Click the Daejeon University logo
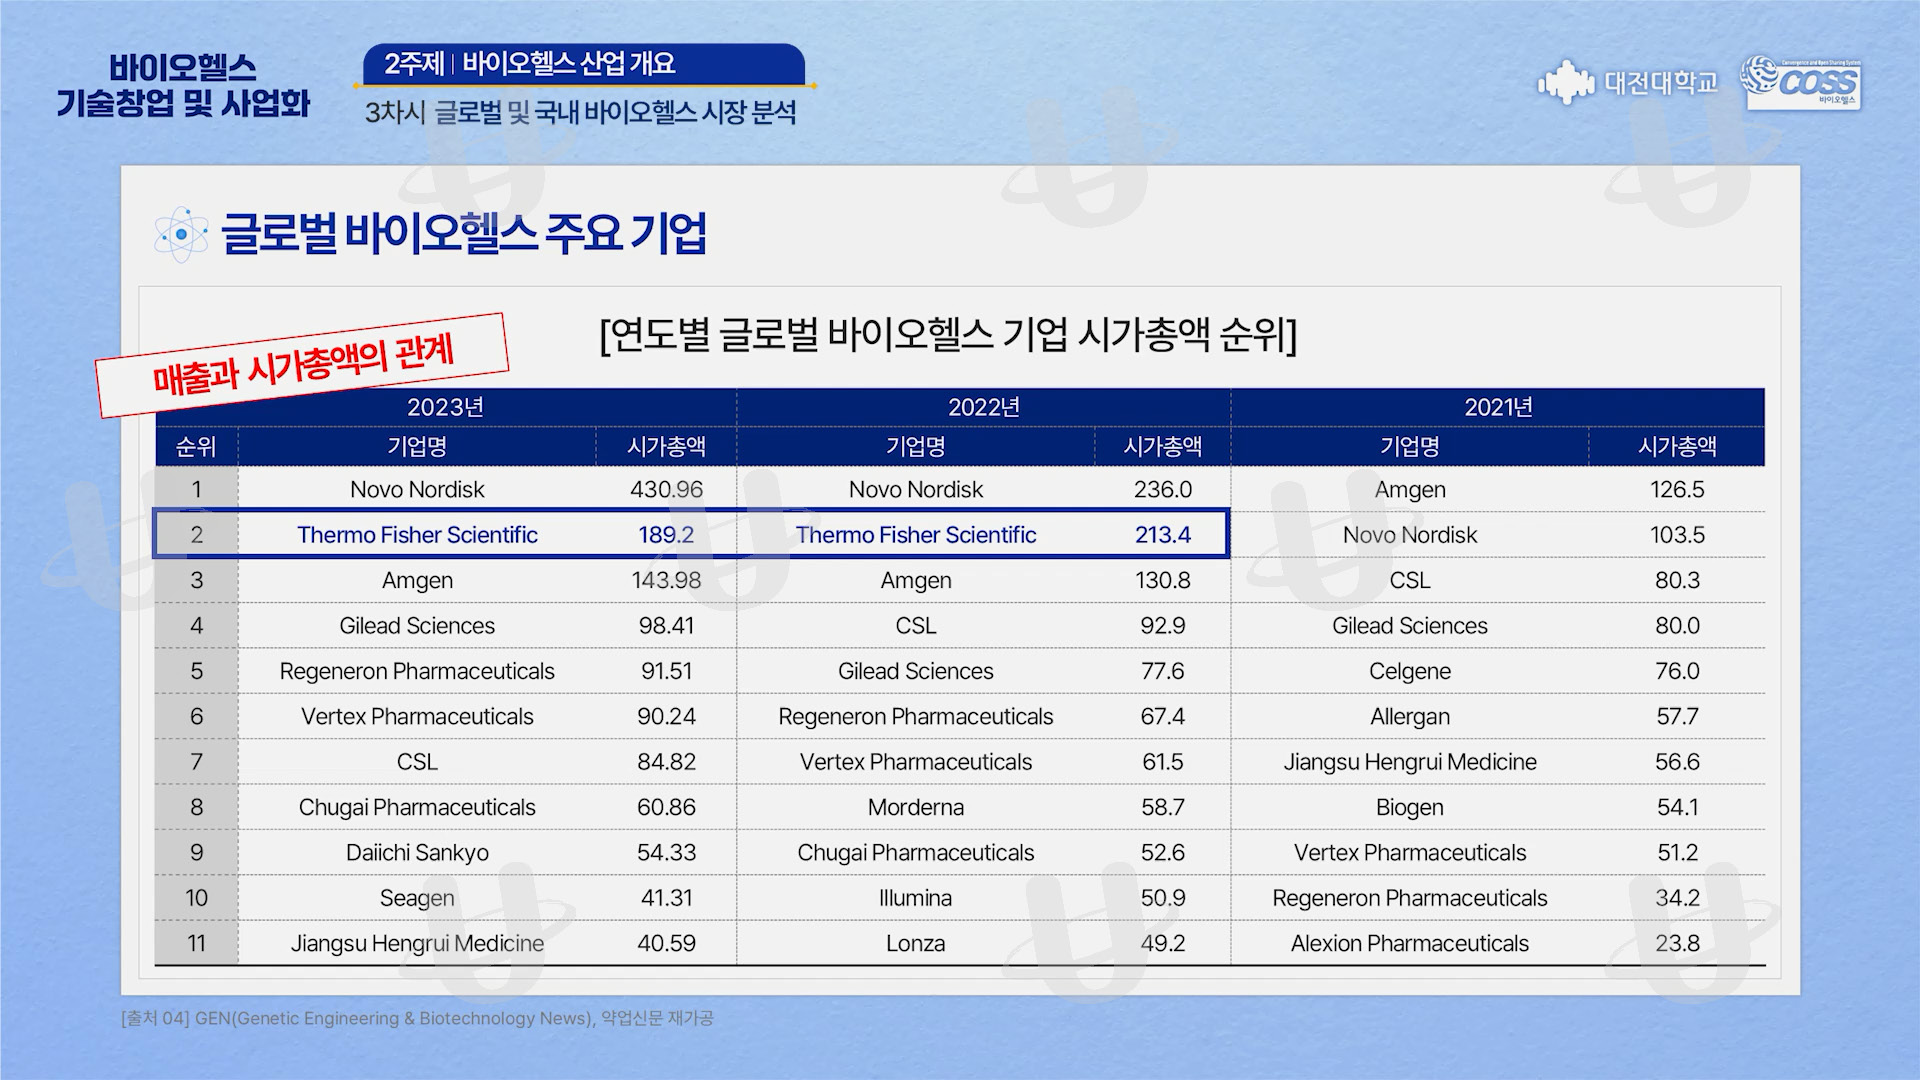The image size is (1920, 1080). pyautogui.click(x=1628, y=83)
